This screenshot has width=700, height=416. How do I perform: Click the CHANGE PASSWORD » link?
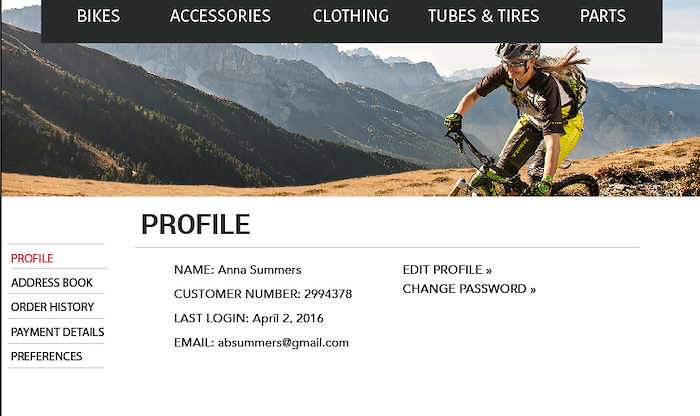click(x=469, y=289)
